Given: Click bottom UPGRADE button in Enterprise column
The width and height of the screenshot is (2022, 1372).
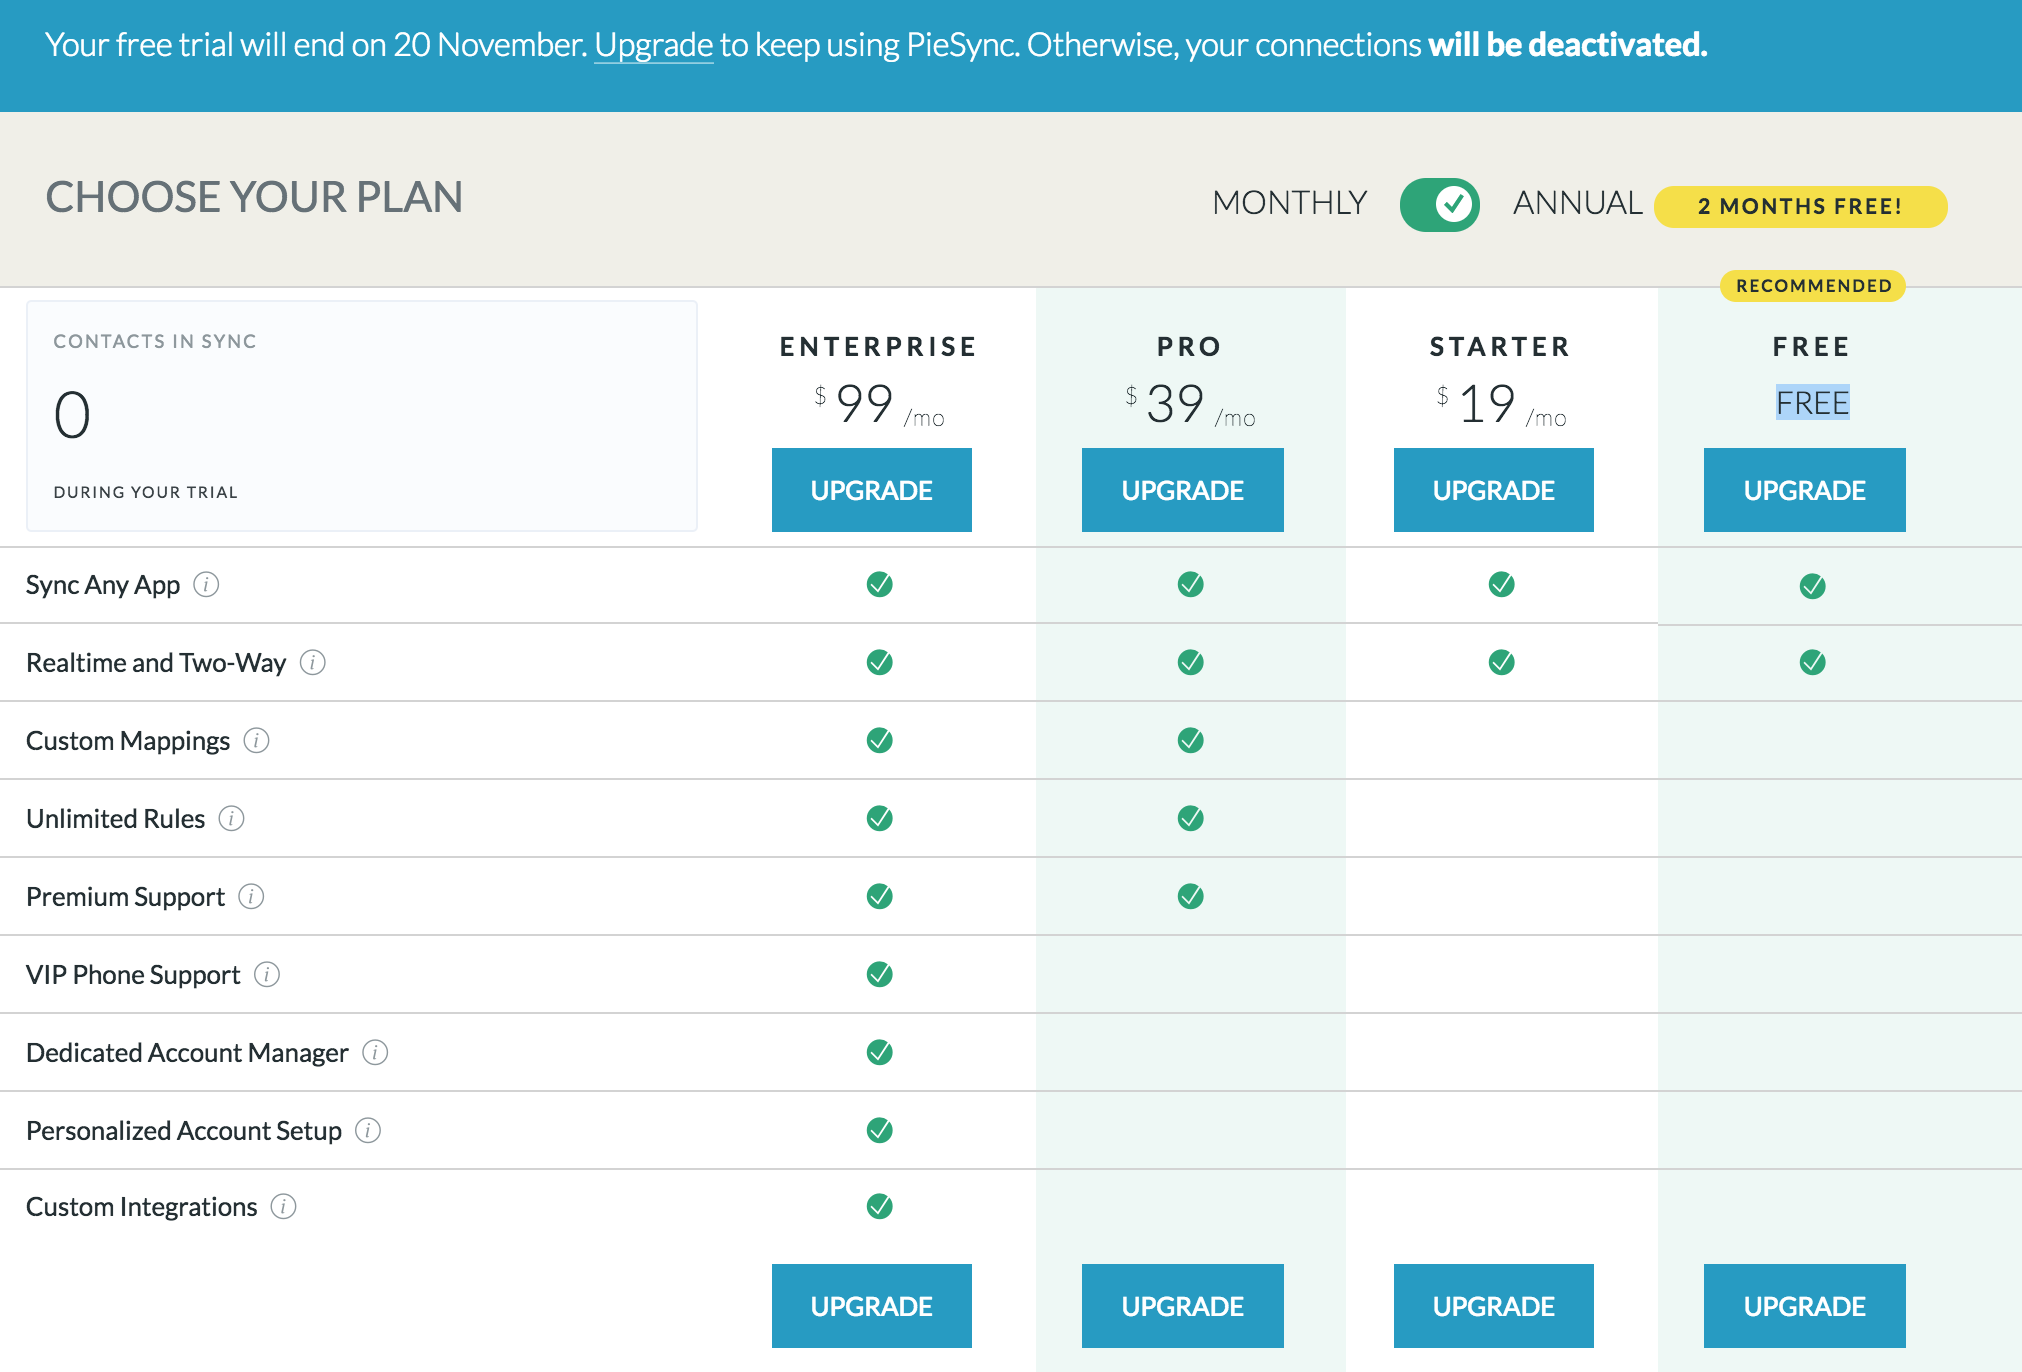Looking at the screenshot, I should coord(871,1306).
